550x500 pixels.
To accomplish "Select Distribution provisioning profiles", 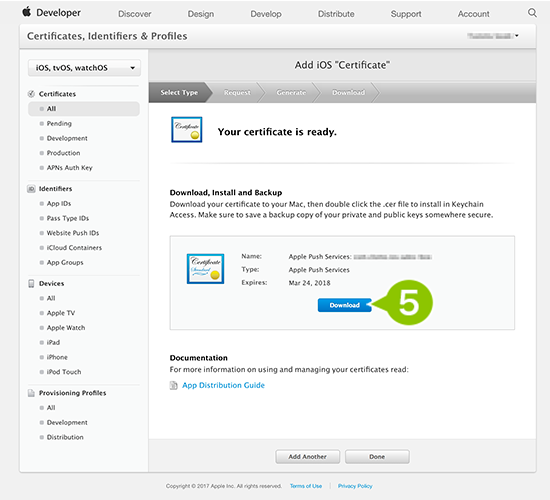I will tap(65, 437).
